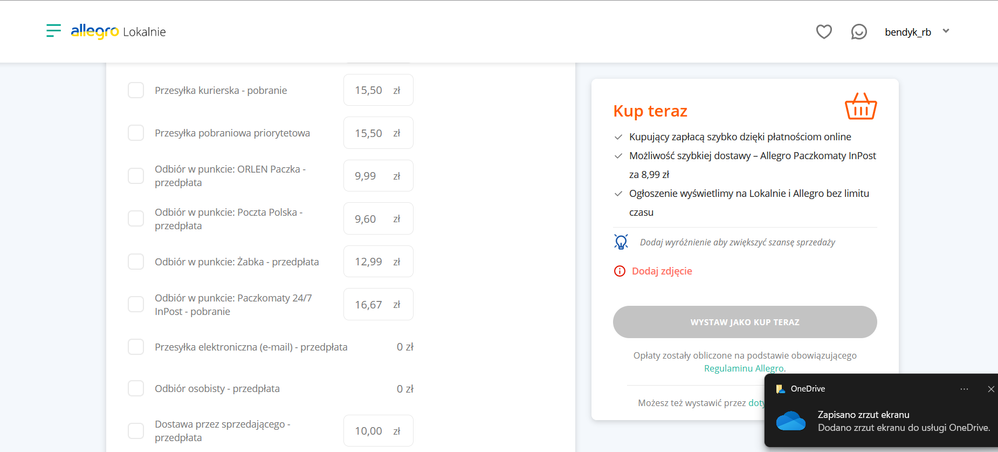998x452 pixels.
Task: Click the Allegro Lokalnie logo
Action: pos(118,31)
